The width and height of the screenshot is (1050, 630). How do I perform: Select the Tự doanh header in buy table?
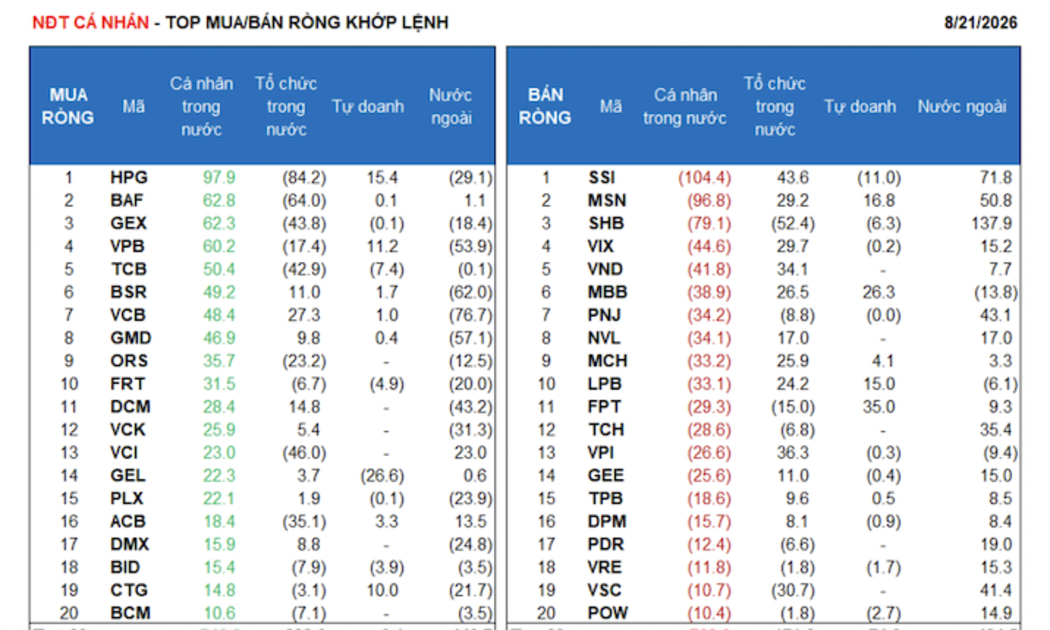[x=368, y=106]
